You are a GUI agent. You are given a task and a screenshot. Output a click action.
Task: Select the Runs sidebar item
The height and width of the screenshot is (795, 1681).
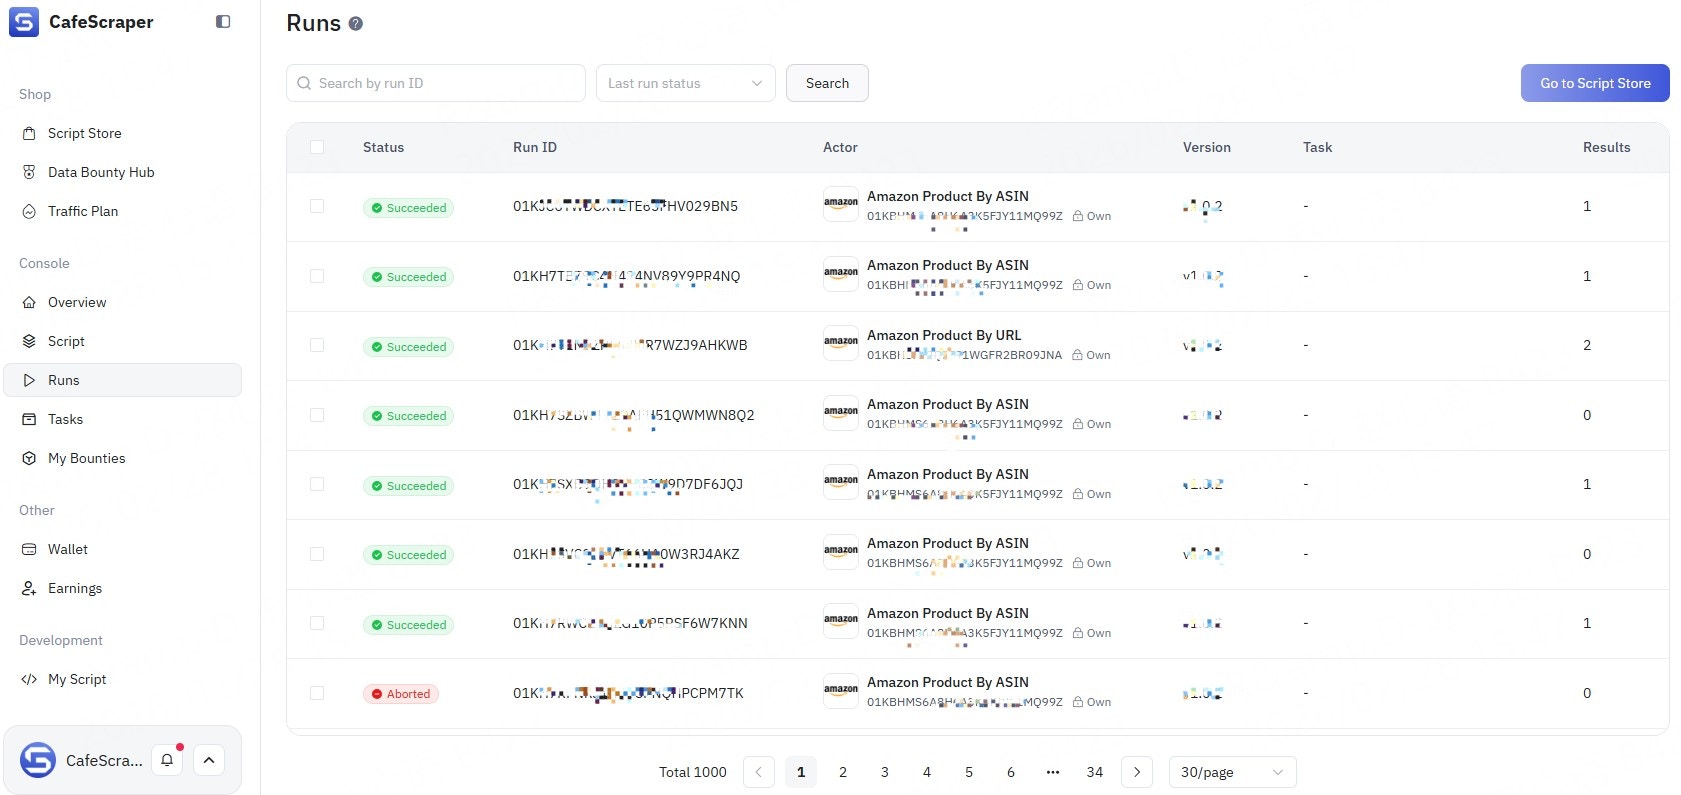(x=123, y=380)
